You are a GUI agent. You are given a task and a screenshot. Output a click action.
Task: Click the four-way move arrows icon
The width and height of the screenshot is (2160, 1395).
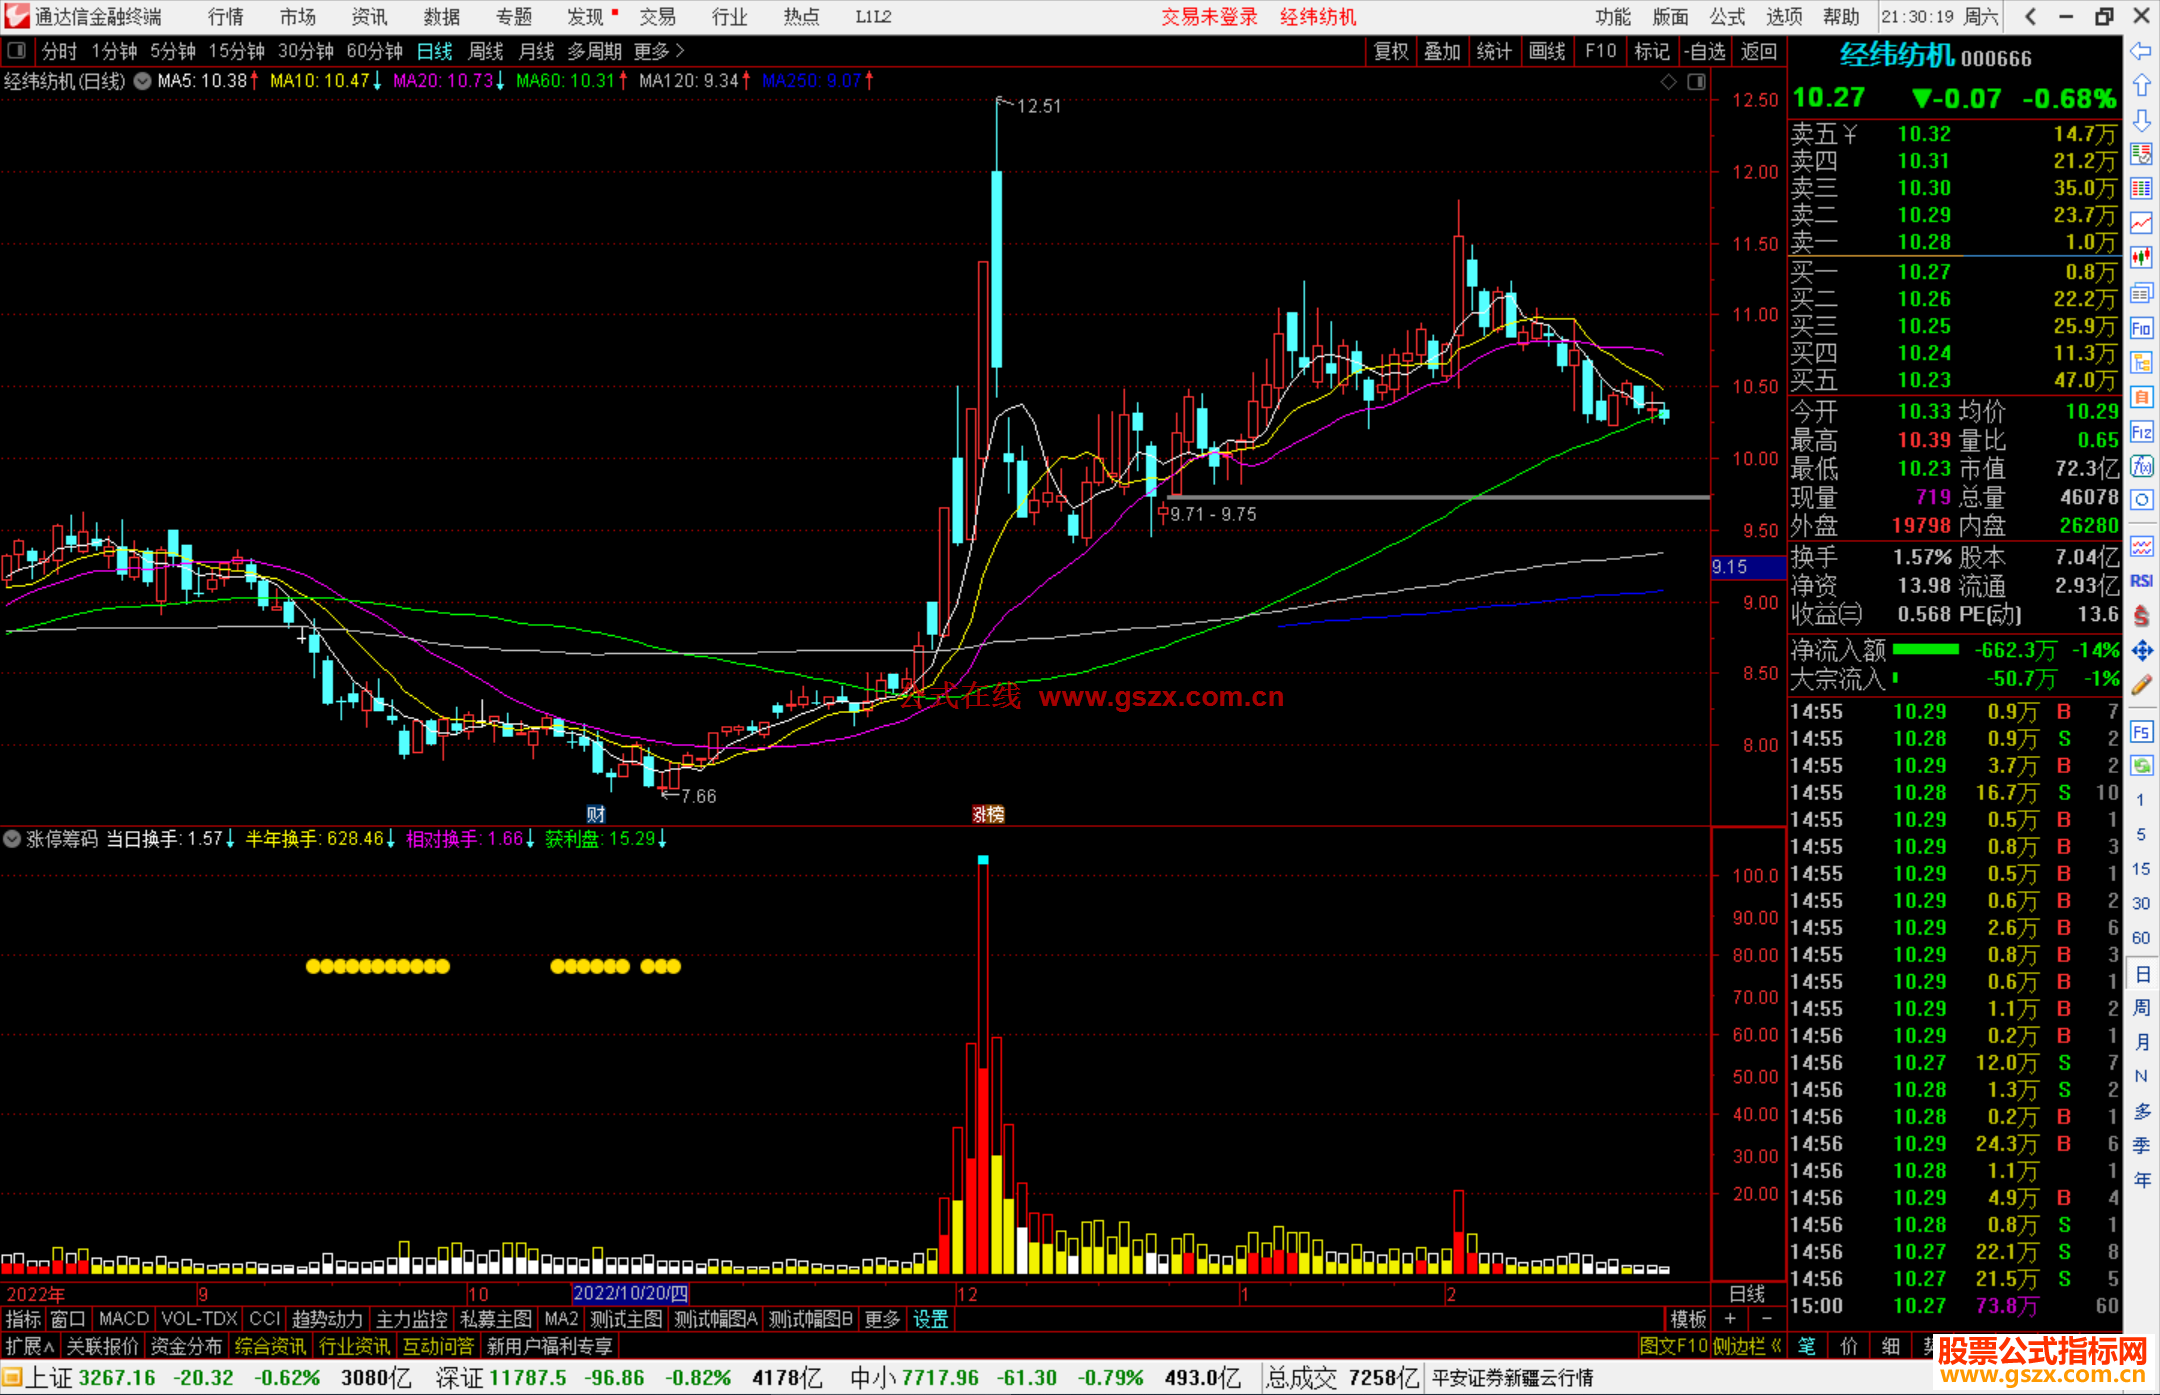(2141, 651)
